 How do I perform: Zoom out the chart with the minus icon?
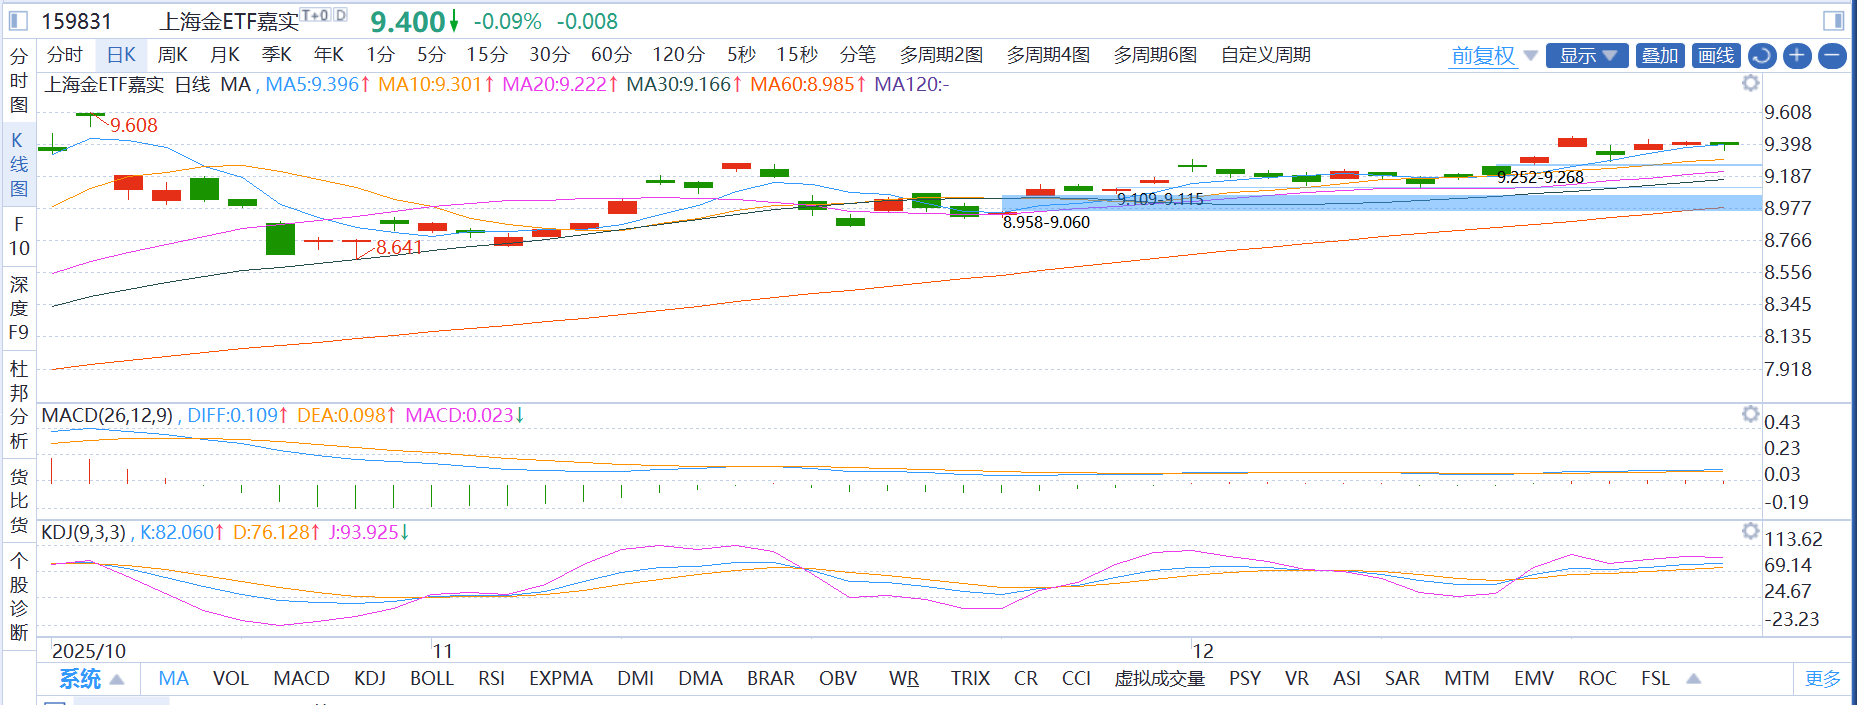[1832, 56]
